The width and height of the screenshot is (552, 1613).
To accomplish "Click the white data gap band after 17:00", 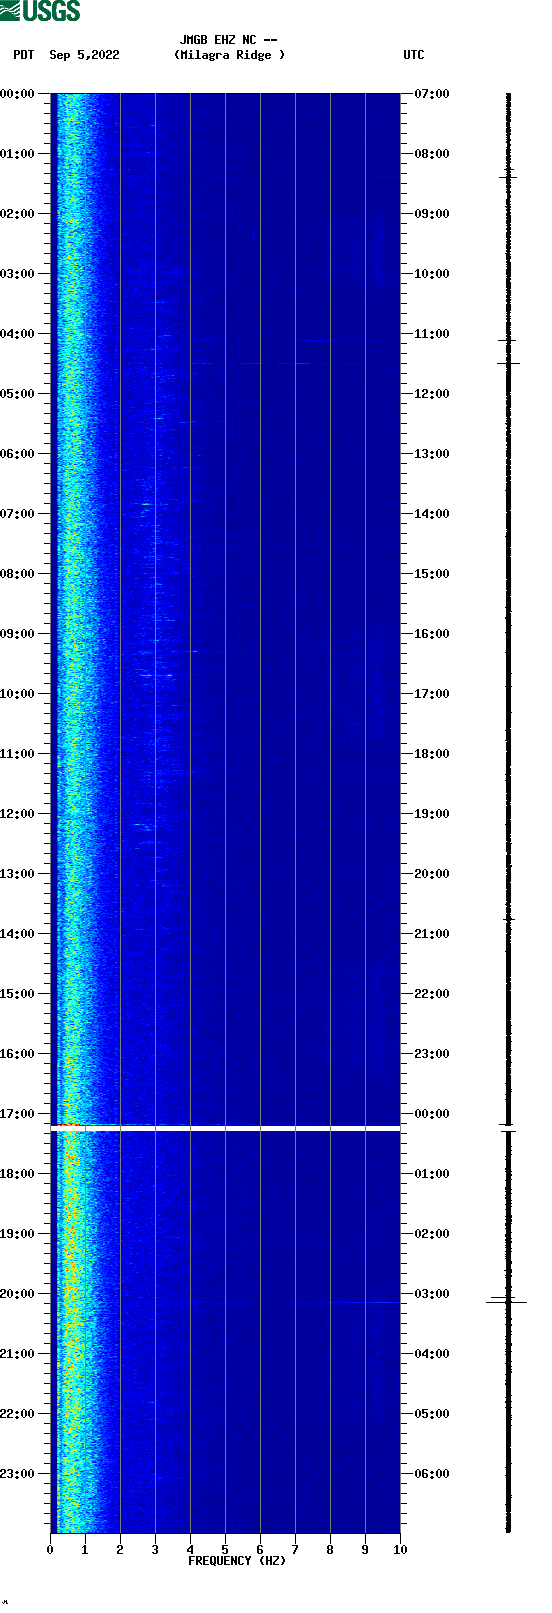I will tap(225, 1128).
